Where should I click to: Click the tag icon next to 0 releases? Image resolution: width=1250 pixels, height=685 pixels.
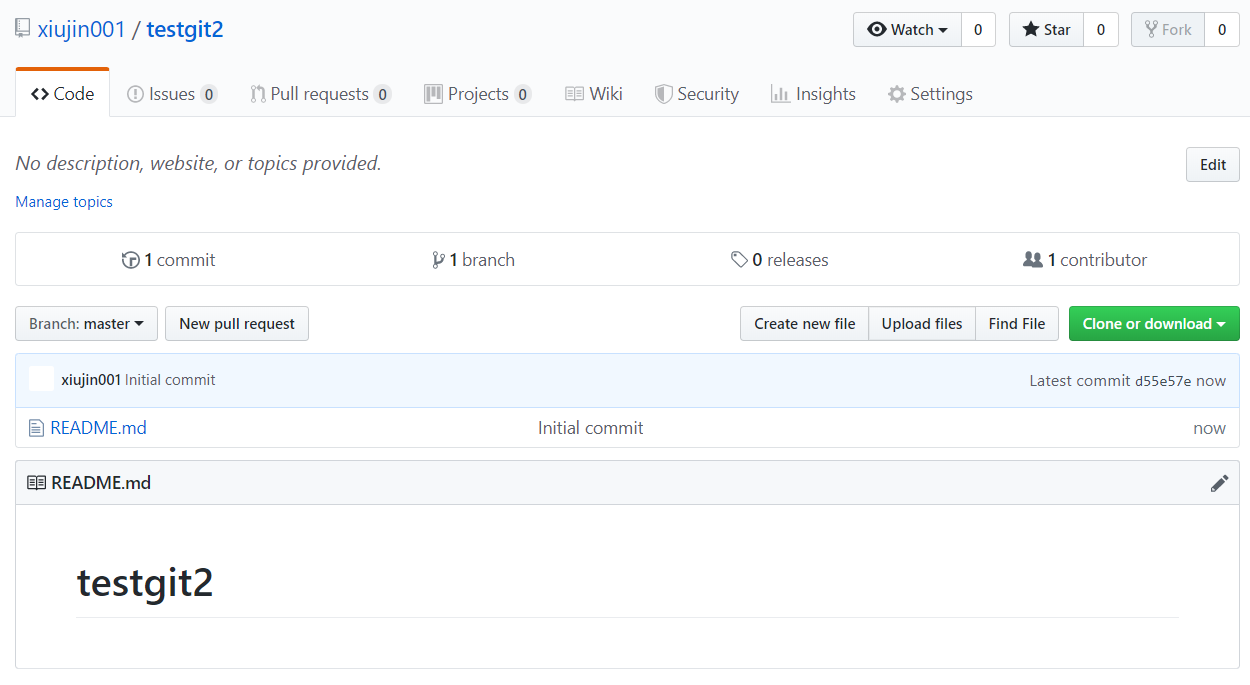[739, 260]
